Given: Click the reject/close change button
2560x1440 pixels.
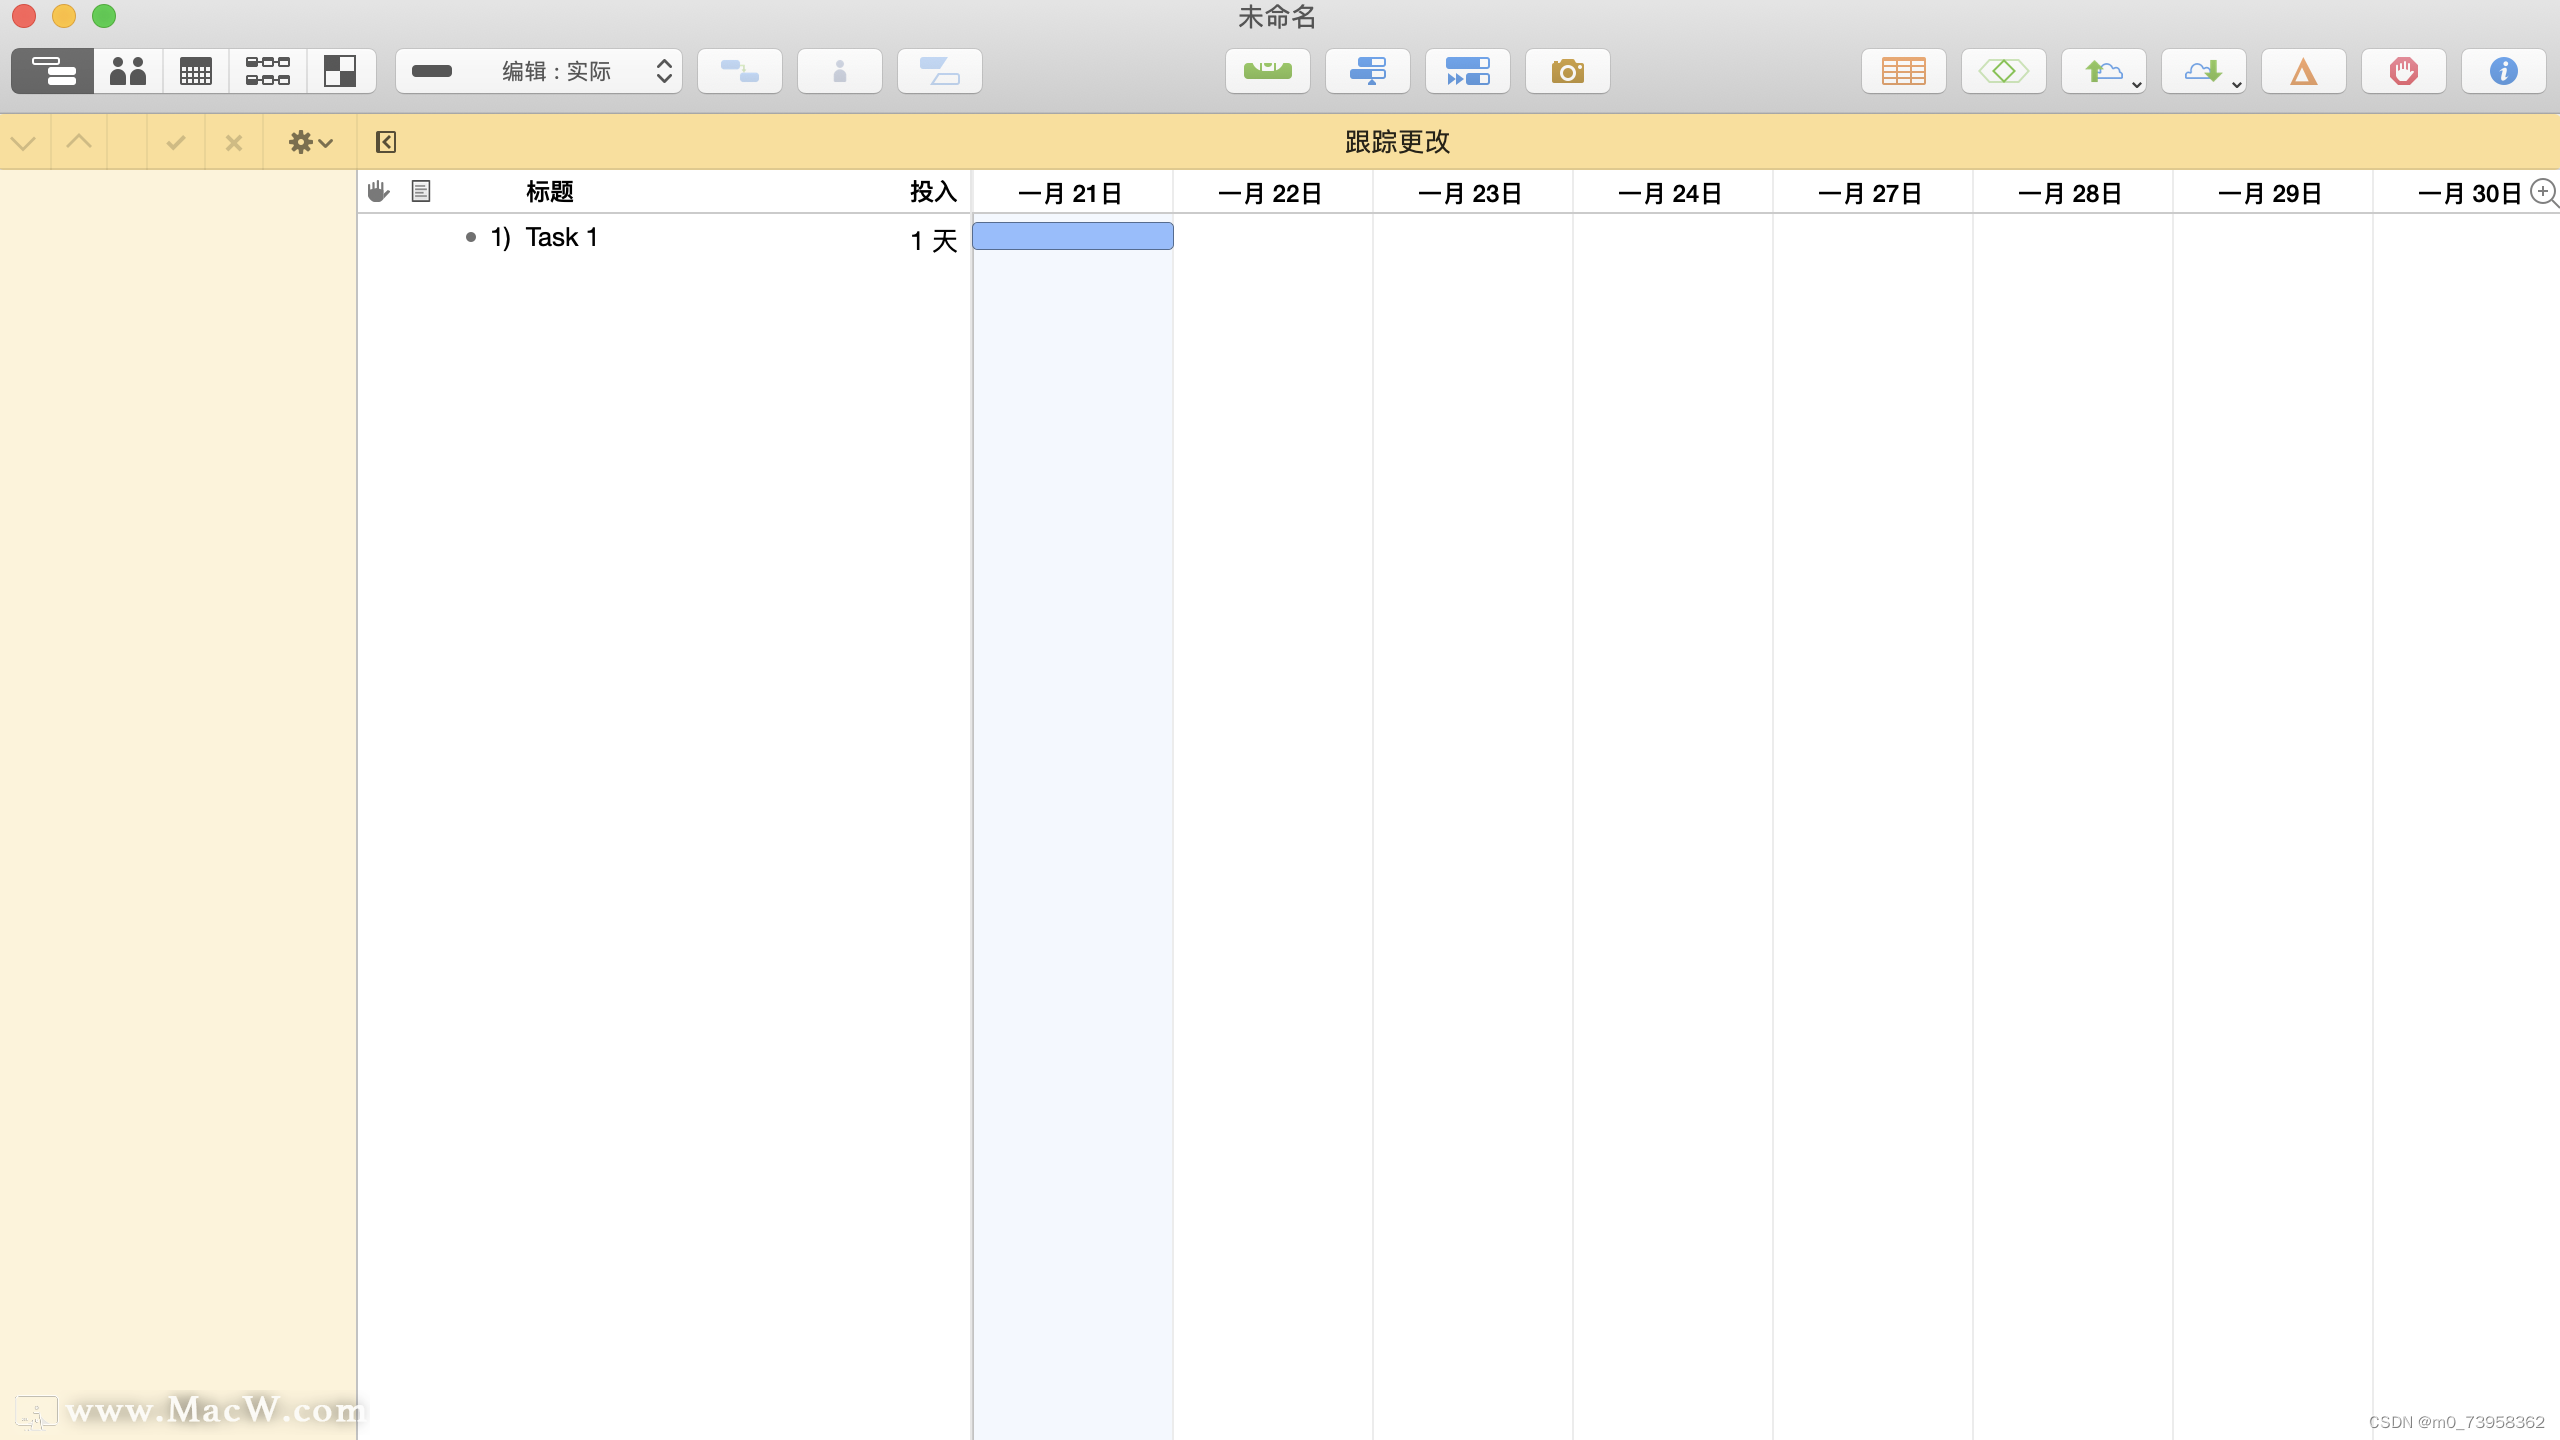Looking at the screenshot, I should pos(234,141).
